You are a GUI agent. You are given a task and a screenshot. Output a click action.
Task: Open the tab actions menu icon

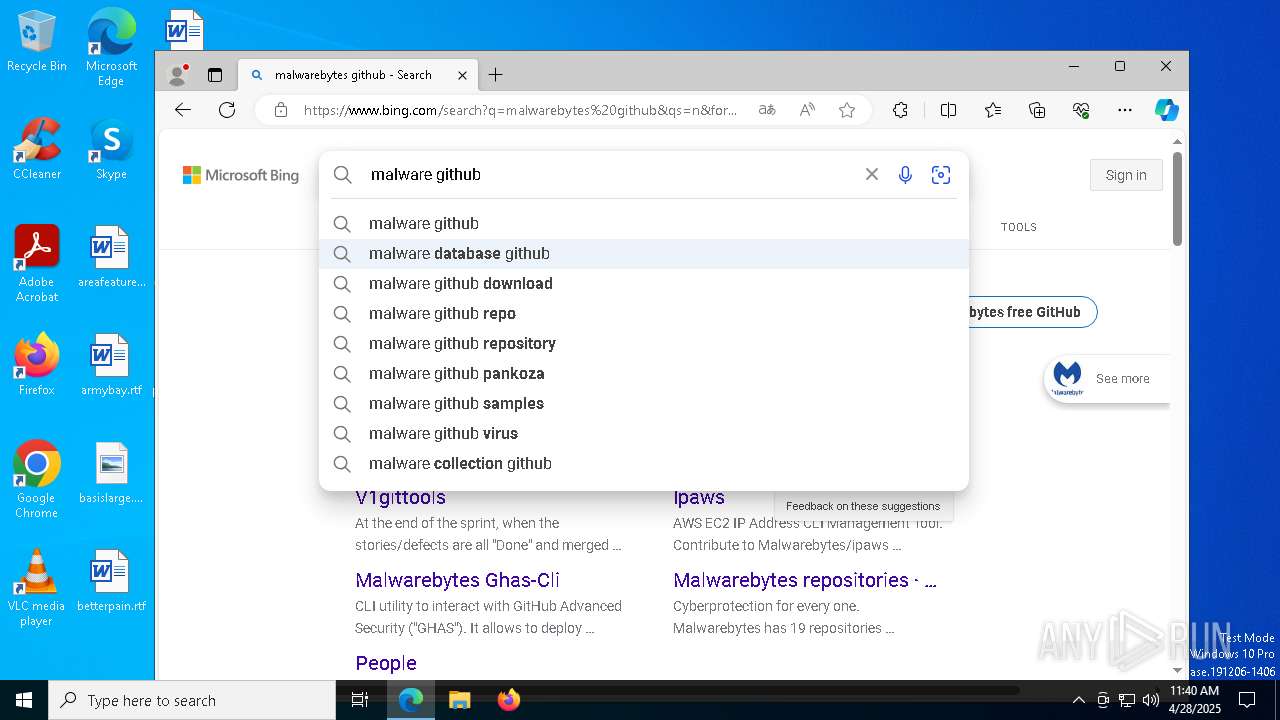(x=214, y=75)
